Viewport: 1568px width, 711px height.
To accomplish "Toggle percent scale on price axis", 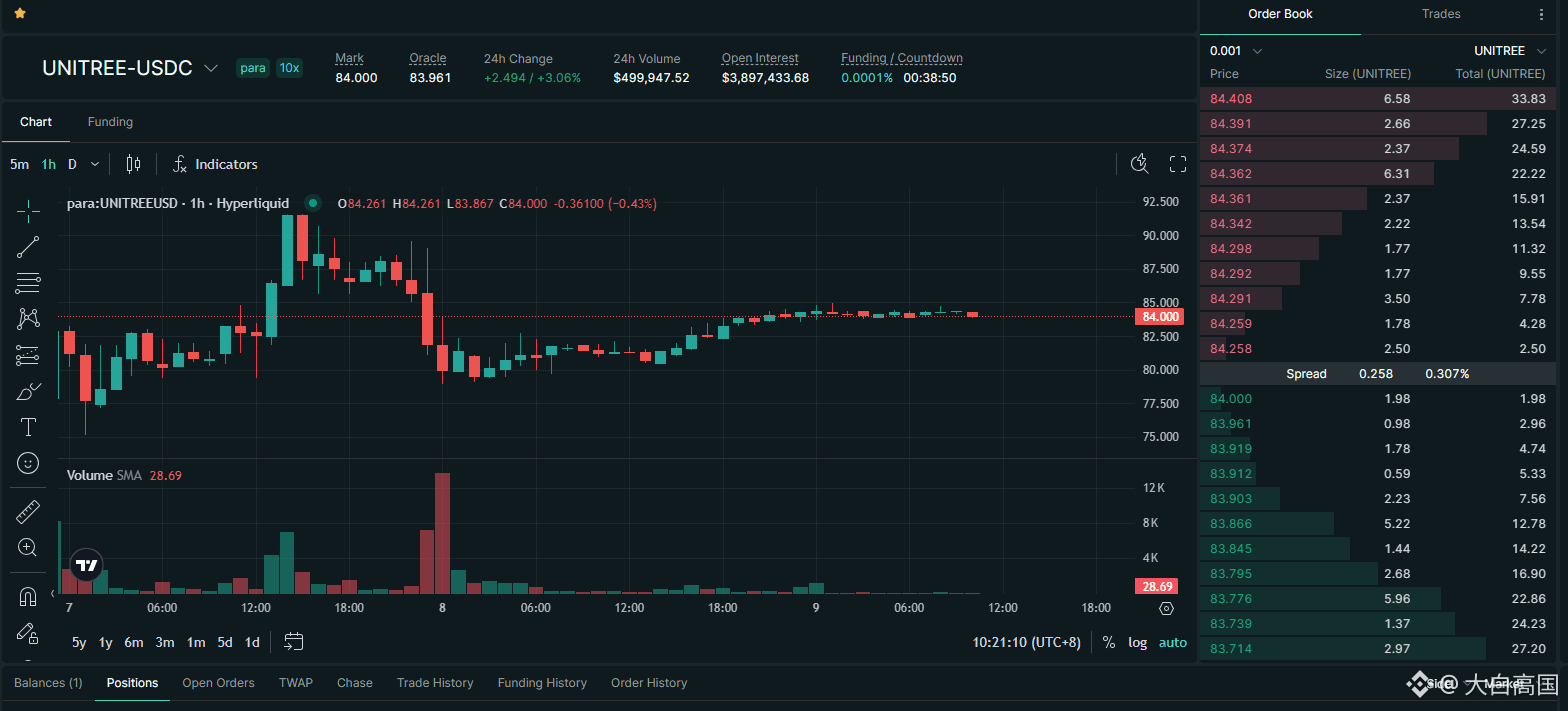I will pyautogui.click(x=1109, y=643).
